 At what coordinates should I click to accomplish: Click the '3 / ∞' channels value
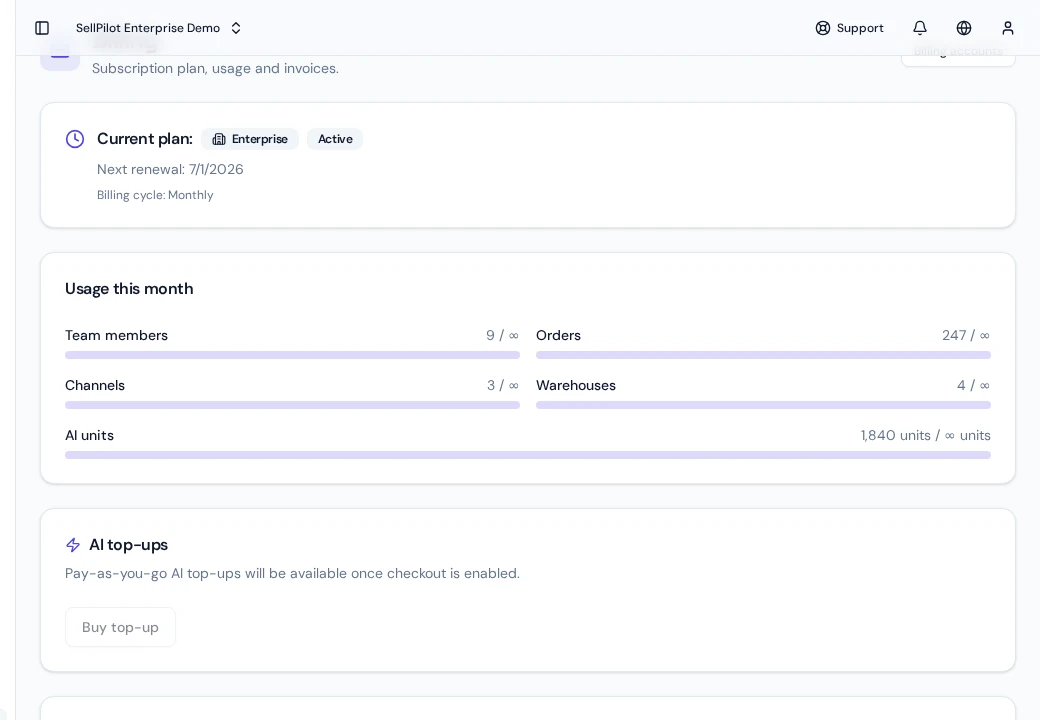(503, 385)
